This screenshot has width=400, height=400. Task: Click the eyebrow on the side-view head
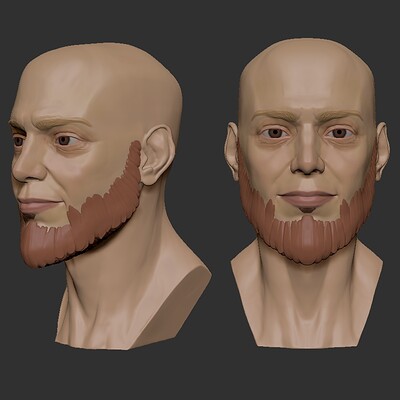(x=62, y=122)
